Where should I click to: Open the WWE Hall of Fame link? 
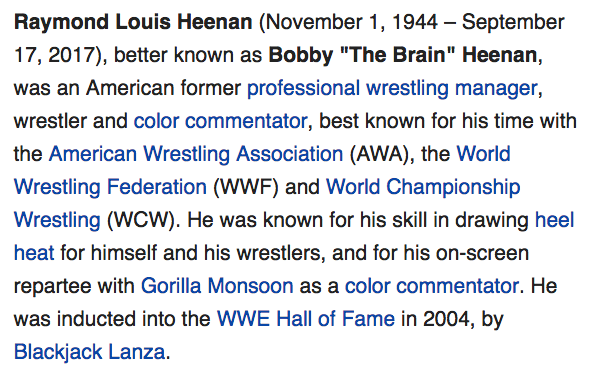click(306, 319)
